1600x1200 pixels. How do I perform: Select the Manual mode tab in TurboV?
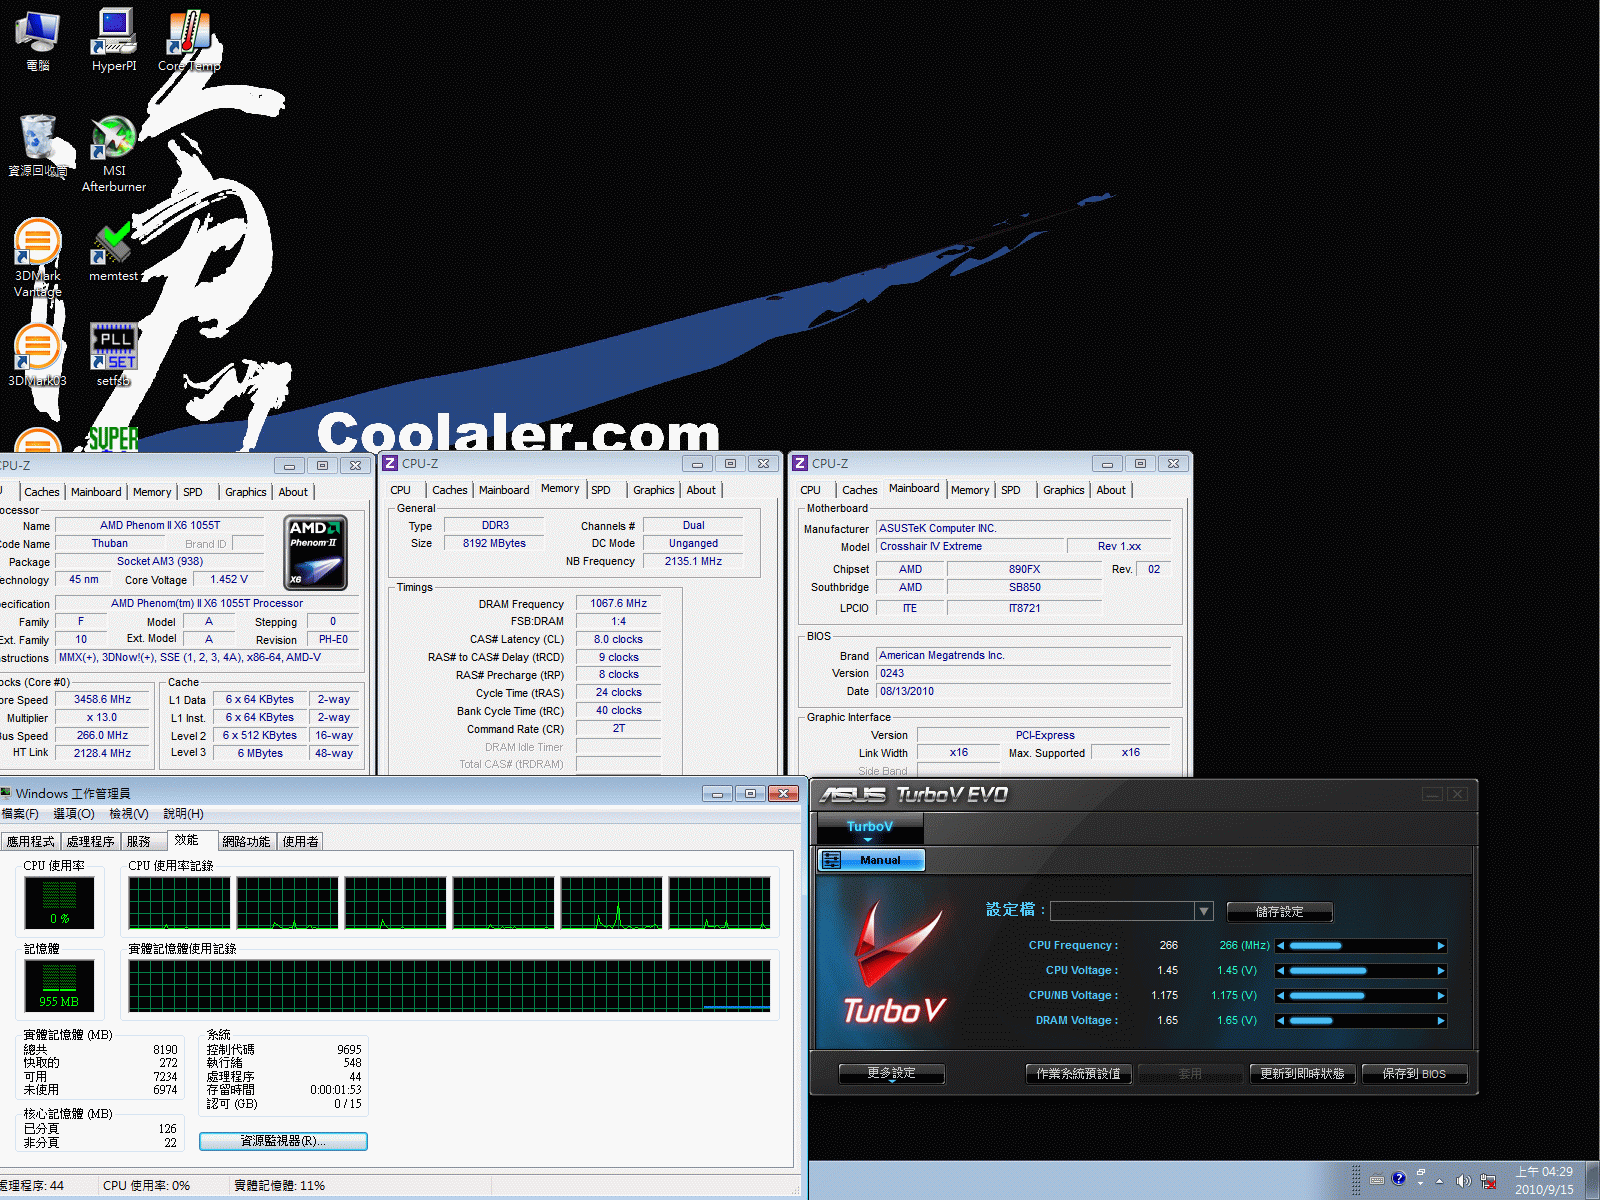(x=871, y=860)
